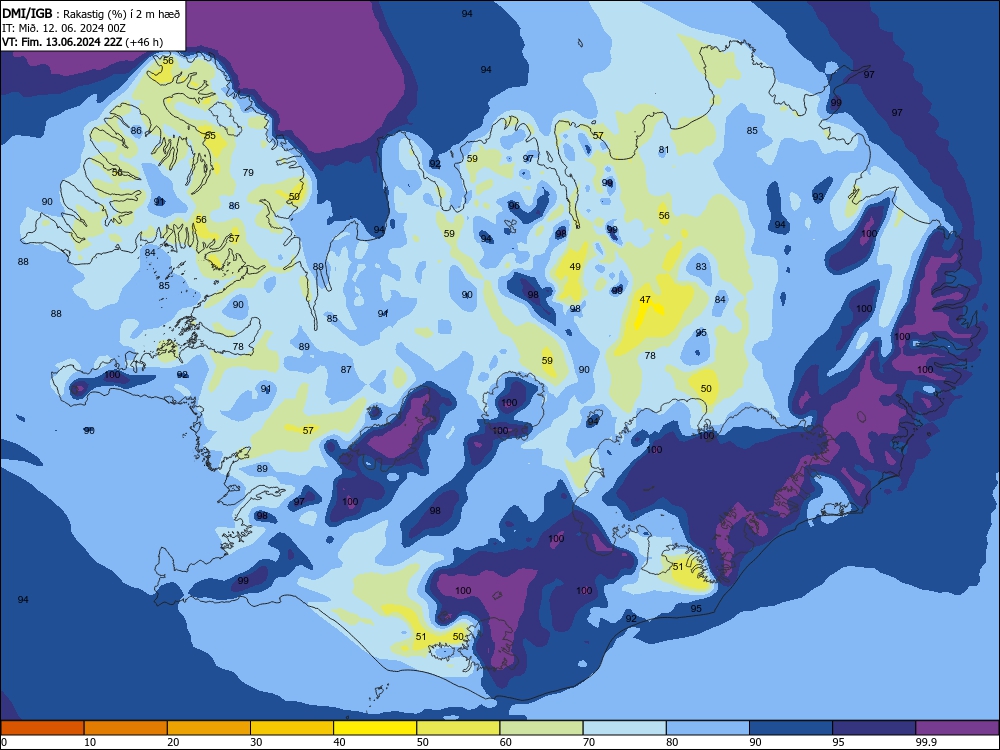The image size is (1000, 750).
Task: Click the '95' legend scale label
Action: click(x=839, y=742)
